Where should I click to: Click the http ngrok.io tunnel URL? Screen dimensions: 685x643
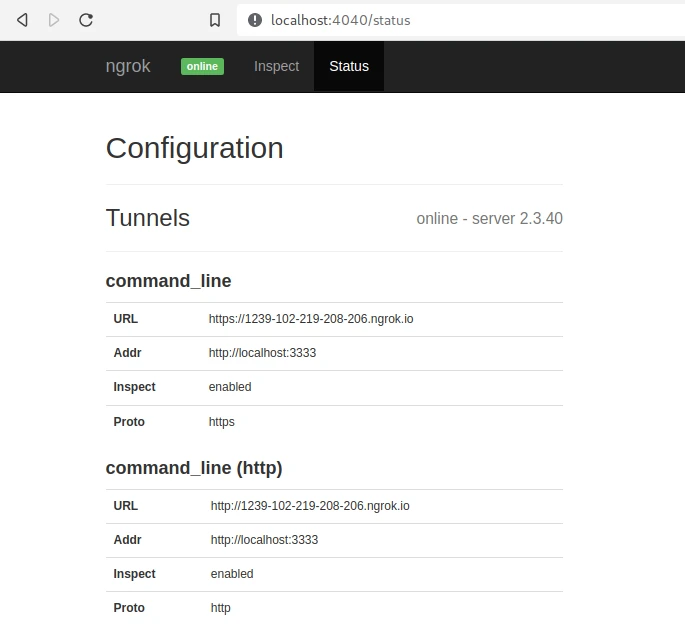[310, 506]
